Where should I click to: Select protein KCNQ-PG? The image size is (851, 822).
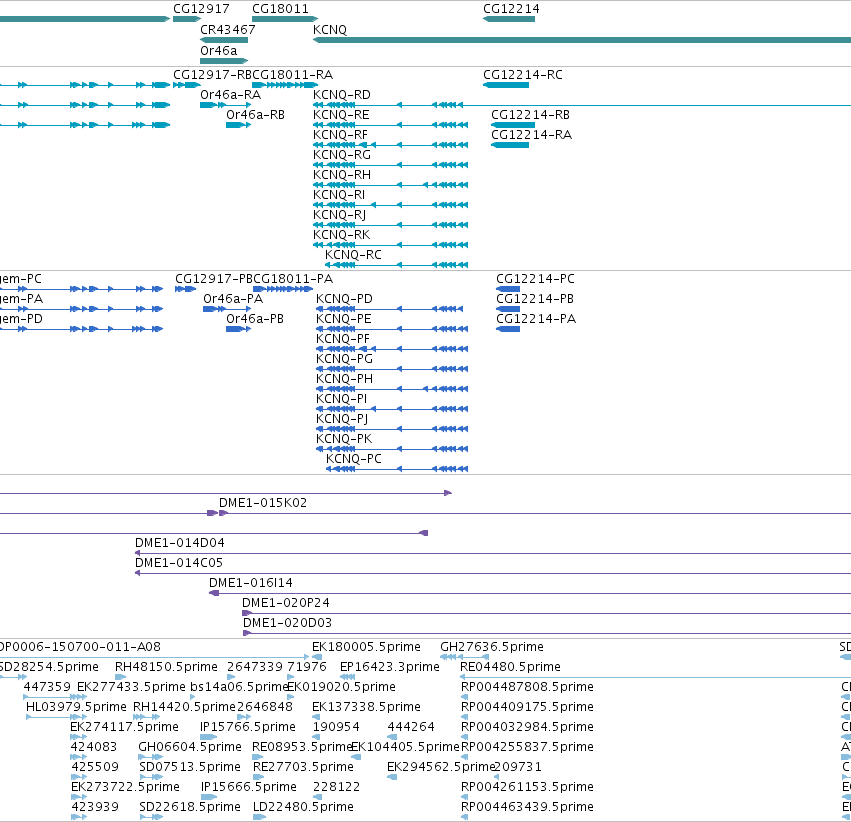click(x=344, y=359)
